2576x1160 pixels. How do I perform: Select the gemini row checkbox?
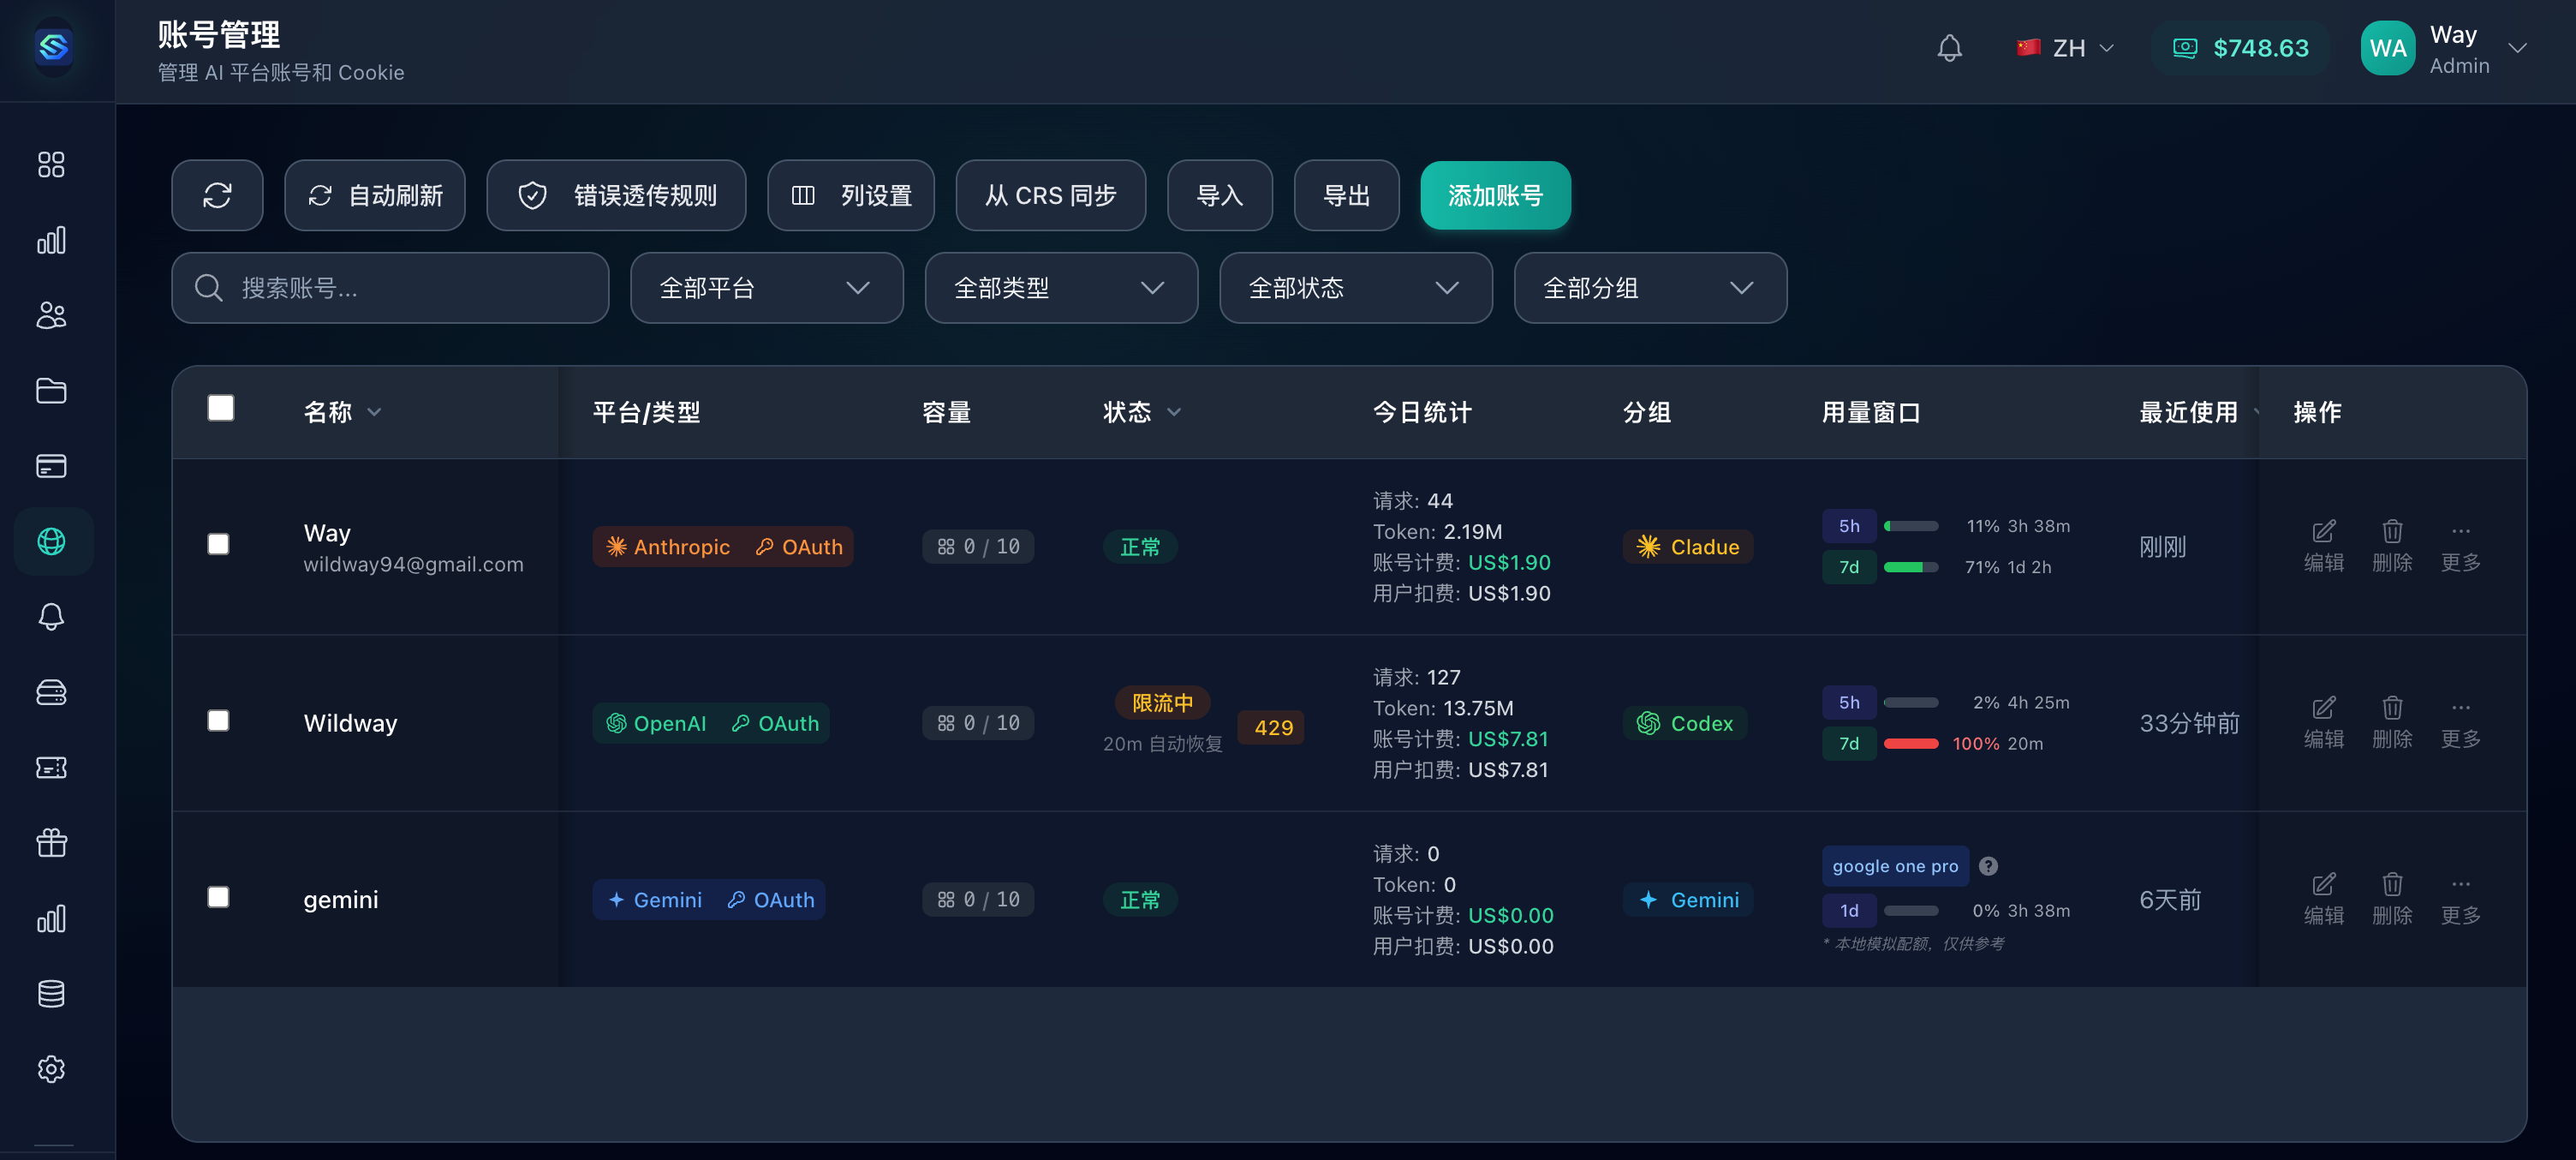218,897
